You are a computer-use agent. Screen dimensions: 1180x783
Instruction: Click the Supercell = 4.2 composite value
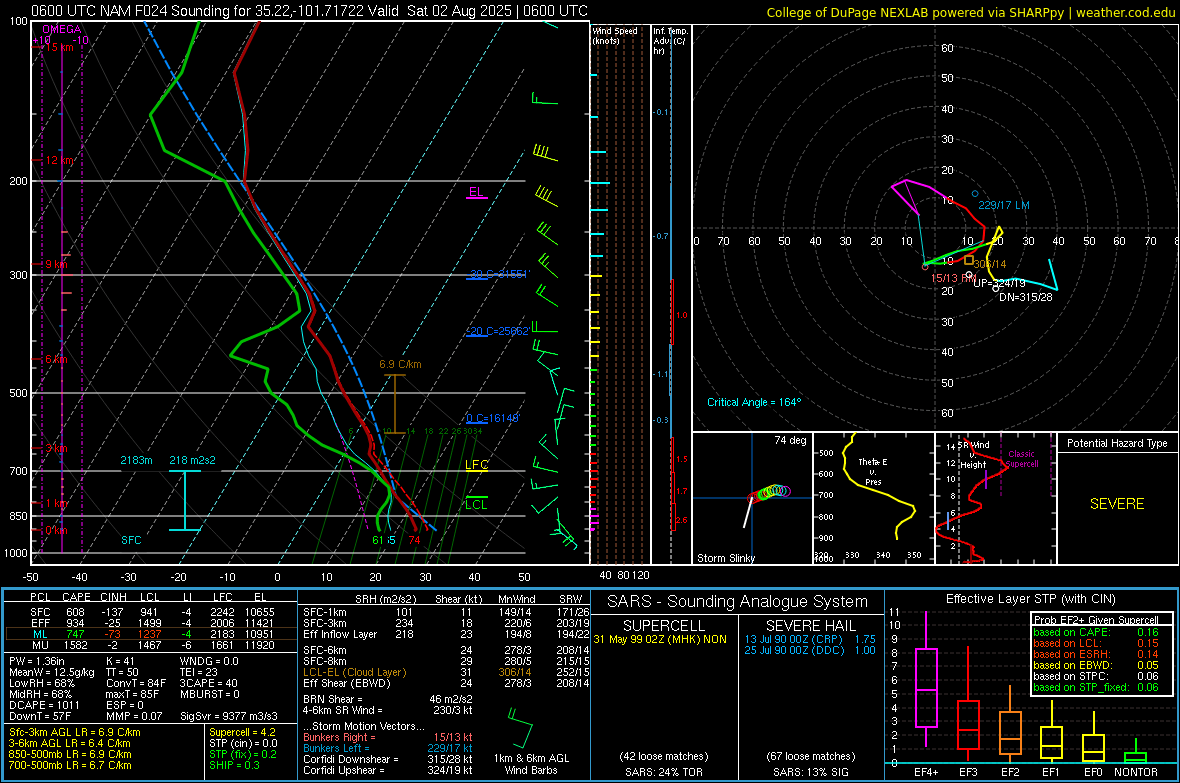pyautogui.click(x=242, y=732)
